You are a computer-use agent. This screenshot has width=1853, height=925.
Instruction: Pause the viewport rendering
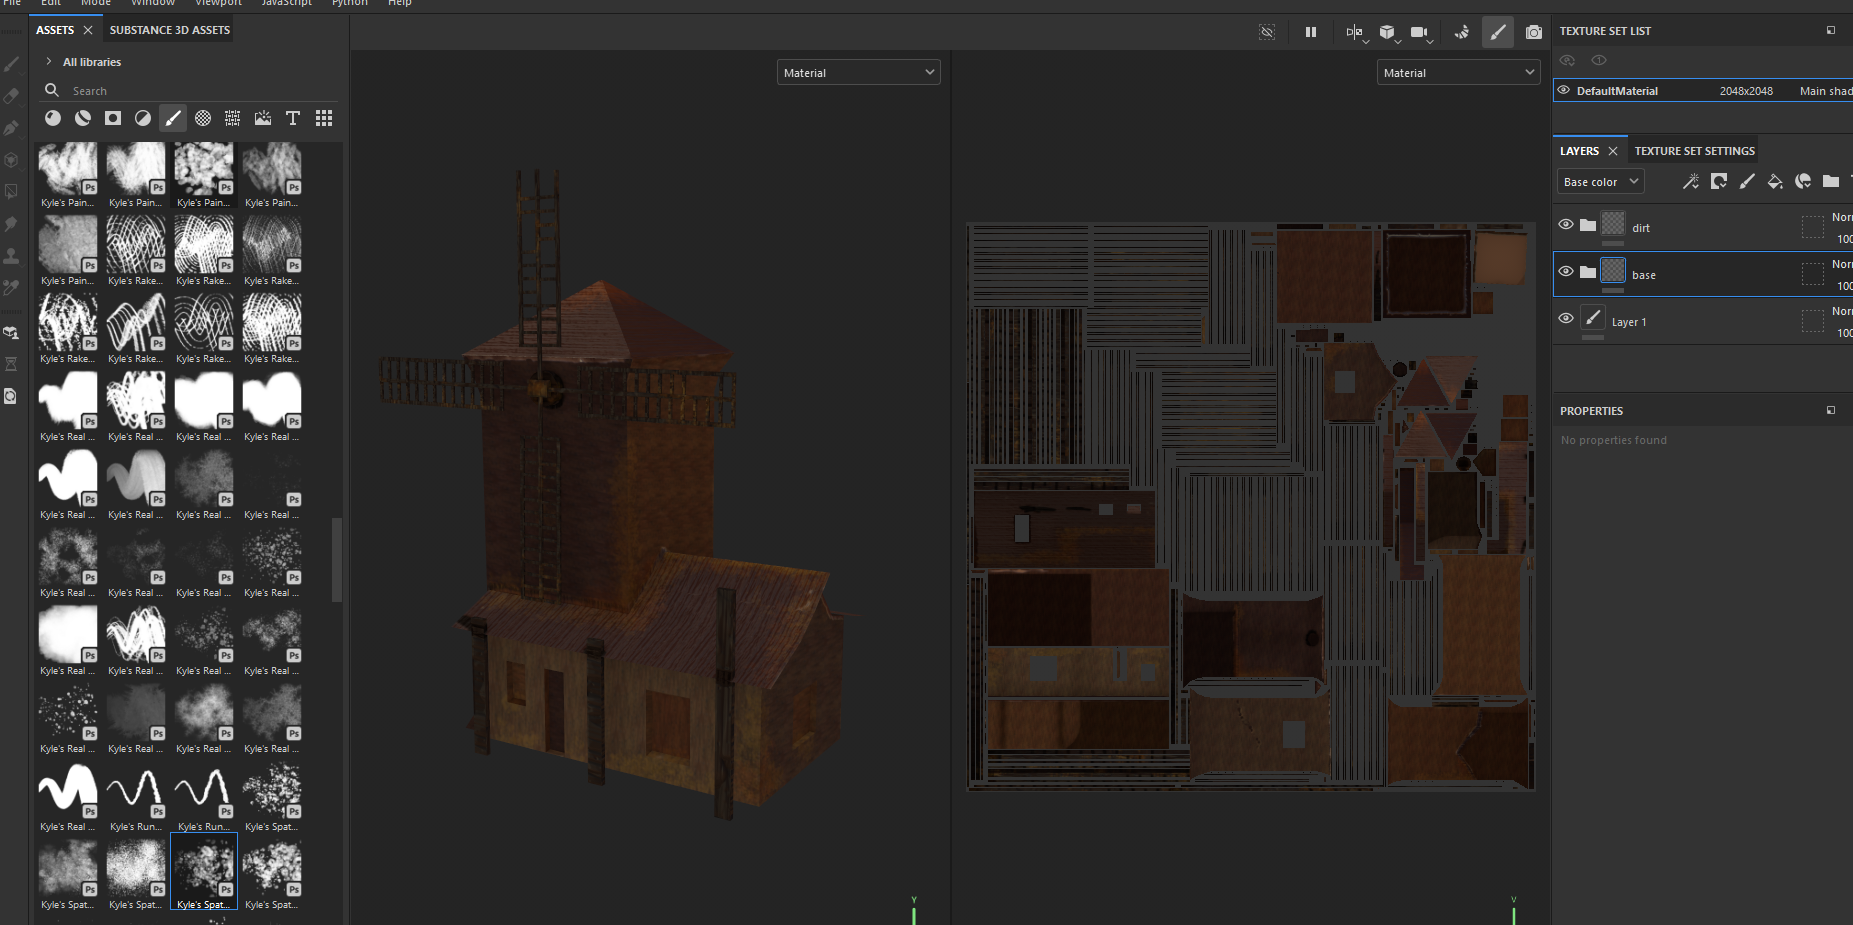pyautogui.click(x=1310, y=32)
